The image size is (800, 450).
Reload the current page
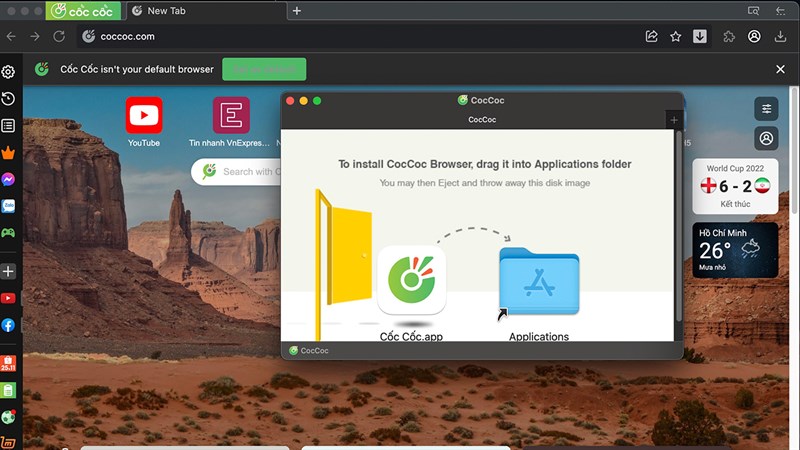[x=59, y=36]
